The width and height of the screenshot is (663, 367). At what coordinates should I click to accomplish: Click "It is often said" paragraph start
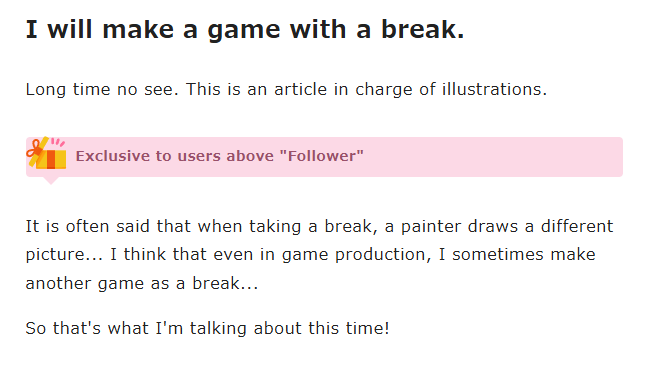coord(87,226)
